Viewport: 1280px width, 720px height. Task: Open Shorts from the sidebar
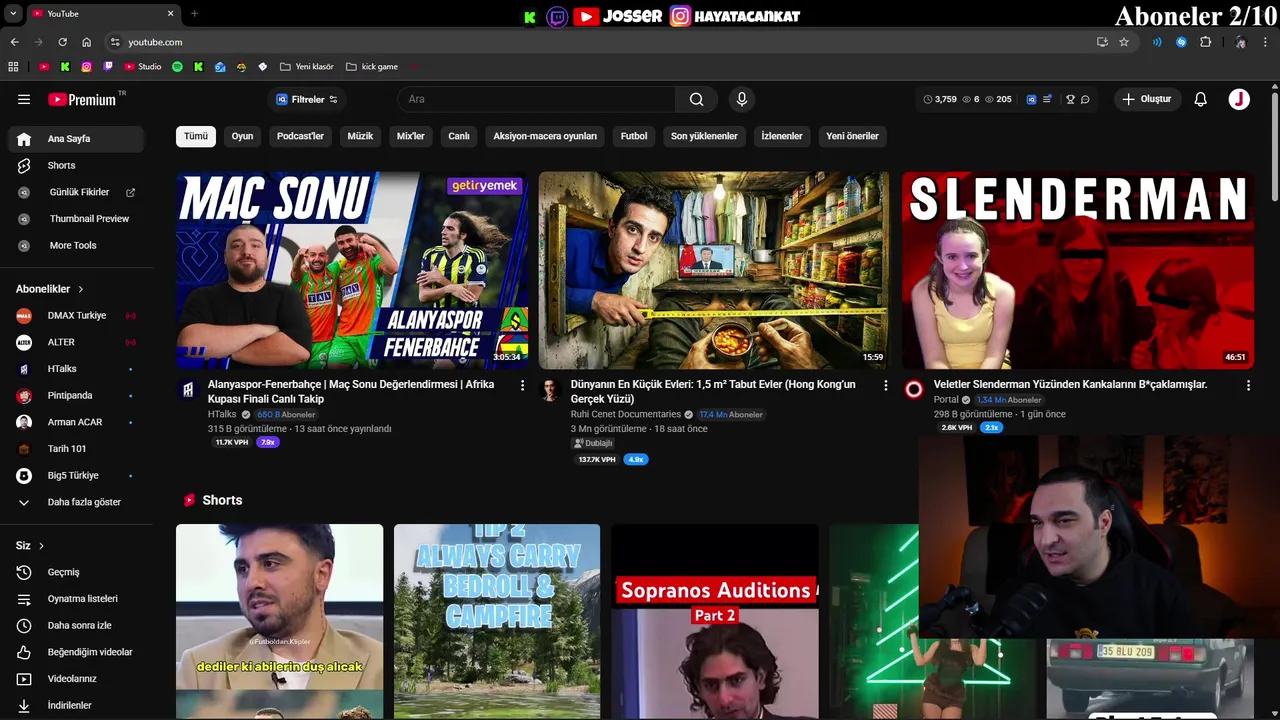(76, 165)
